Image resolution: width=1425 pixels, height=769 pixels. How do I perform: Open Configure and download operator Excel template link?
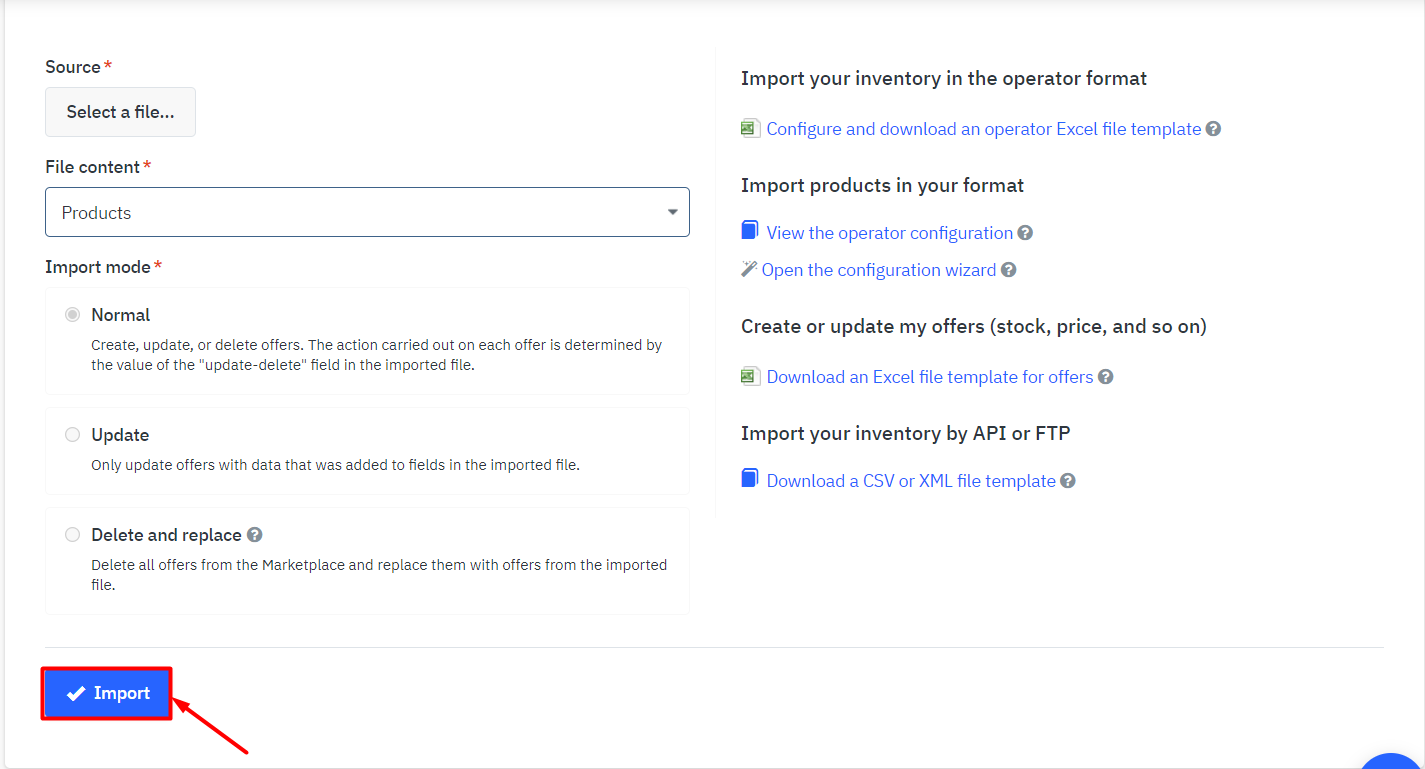983,129
